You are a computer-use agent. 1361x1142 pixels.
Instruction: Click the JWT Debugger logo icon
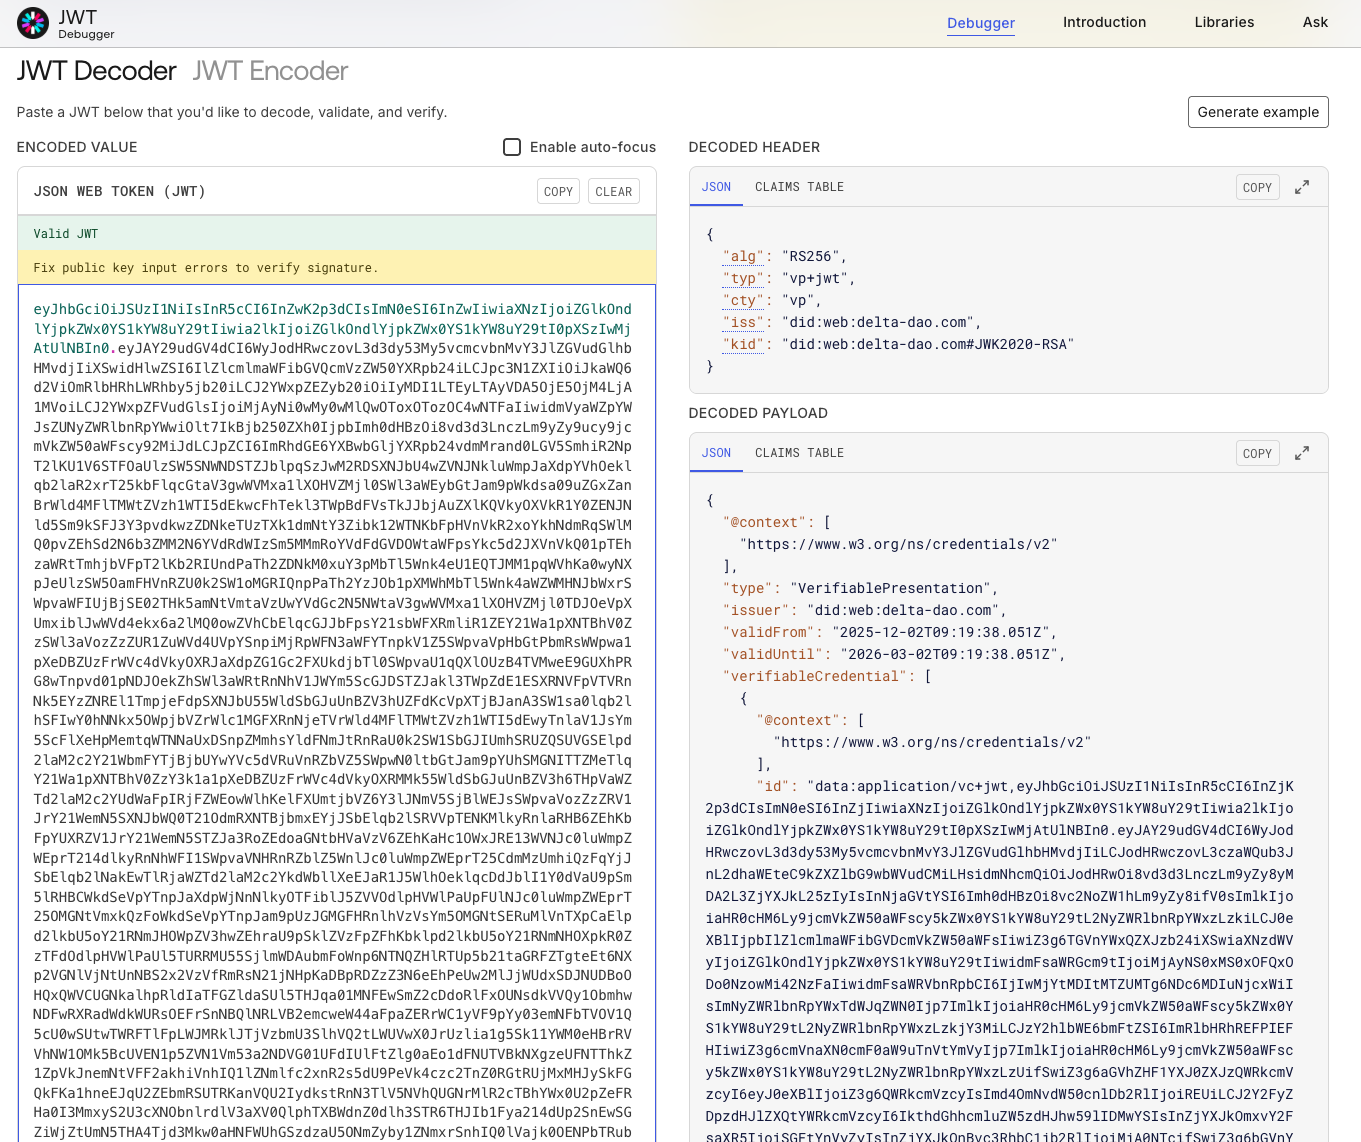pos(33,23)
